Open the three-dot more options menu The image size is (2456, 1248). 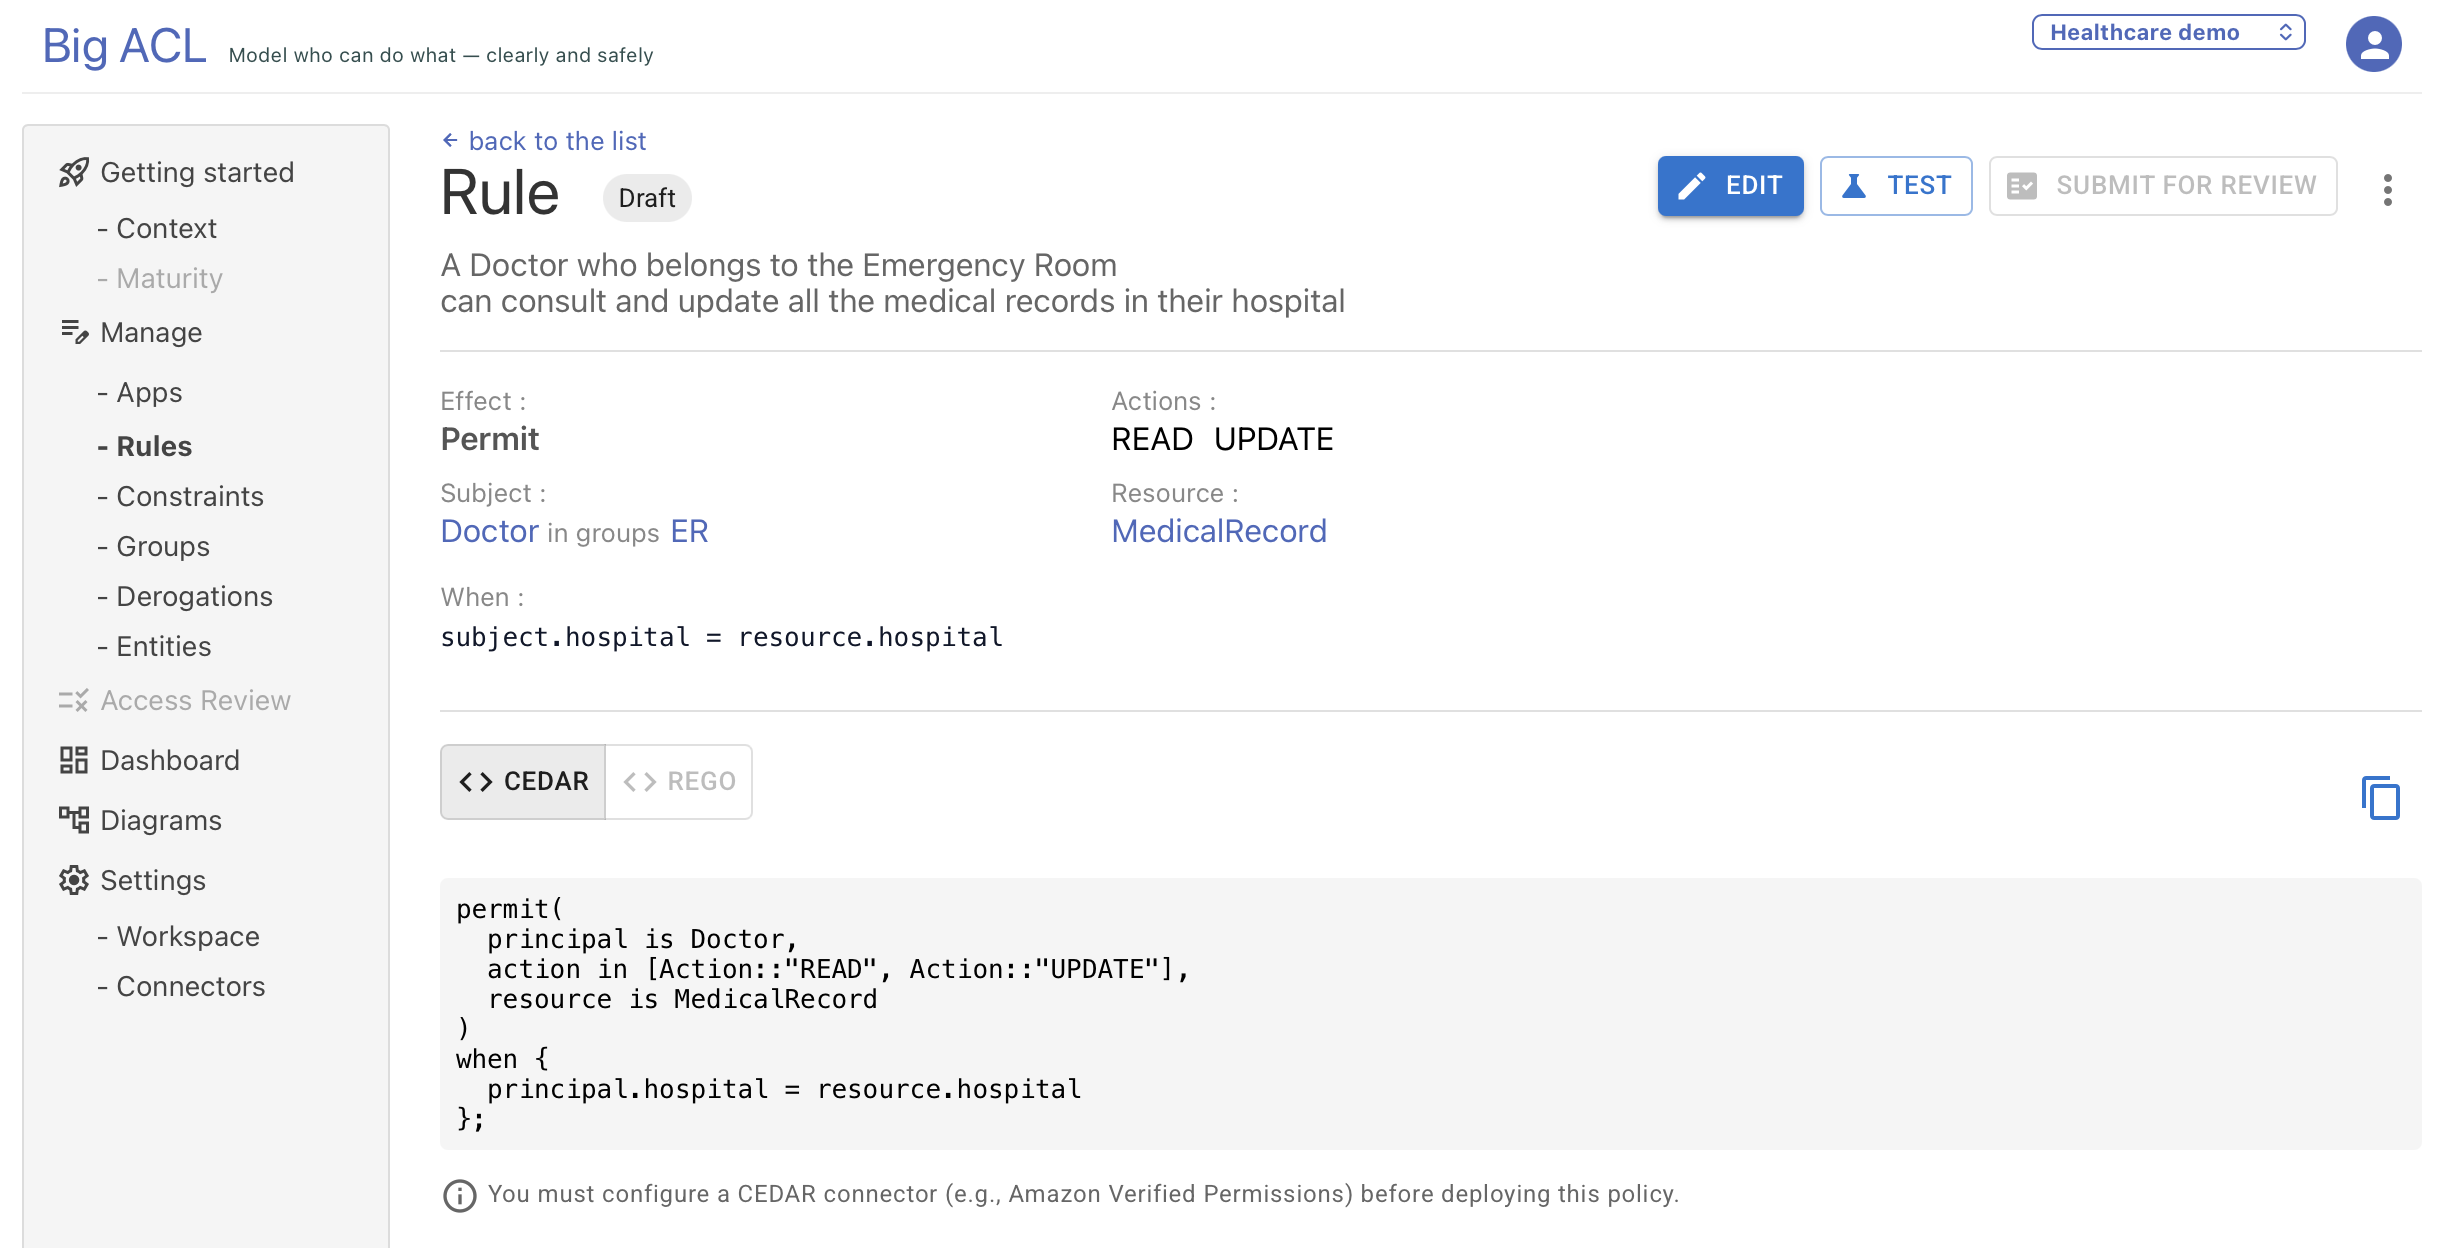coord(2387,189)
